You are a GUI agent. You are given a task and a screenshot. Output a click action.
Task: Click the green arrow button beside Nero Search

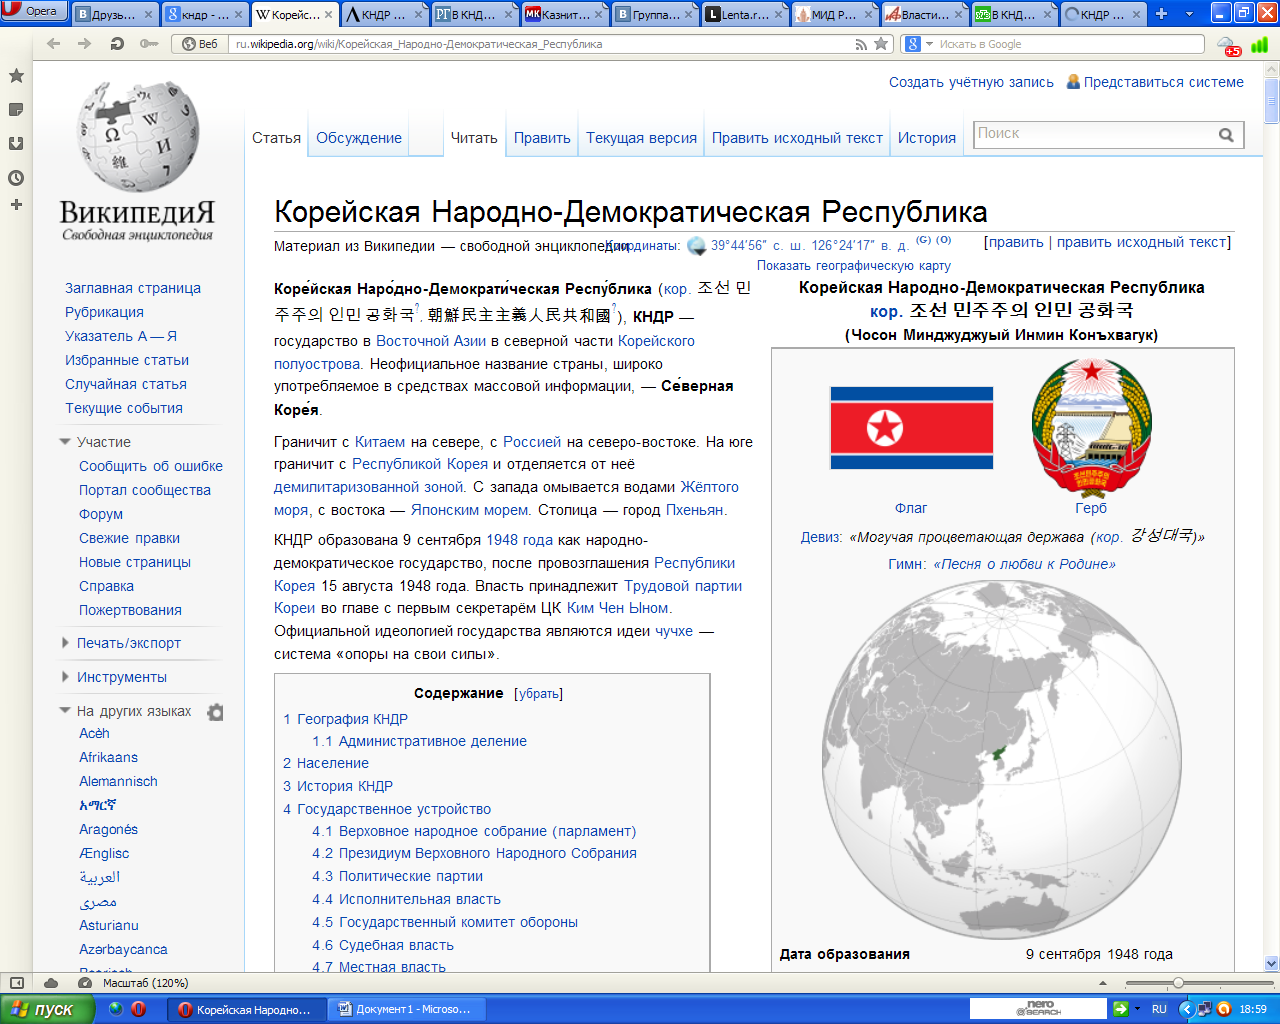click(1121, 1009)
